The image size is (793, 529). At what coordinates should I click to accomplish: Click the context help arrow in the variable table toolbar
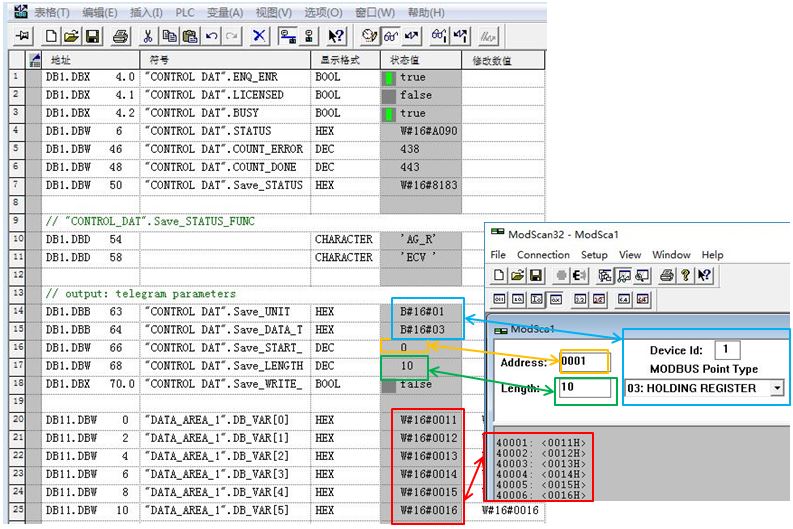coord(336,36)
